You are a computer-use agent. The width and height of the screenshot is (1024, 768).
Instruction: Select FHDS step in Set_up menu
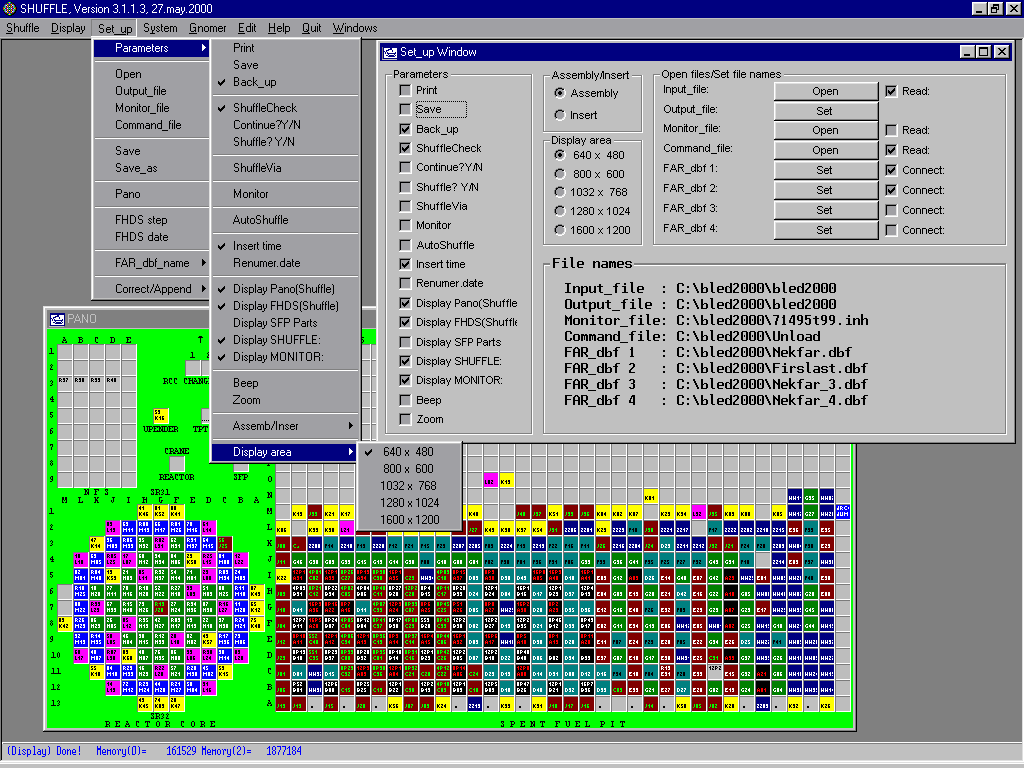click(x=152, y=219)
